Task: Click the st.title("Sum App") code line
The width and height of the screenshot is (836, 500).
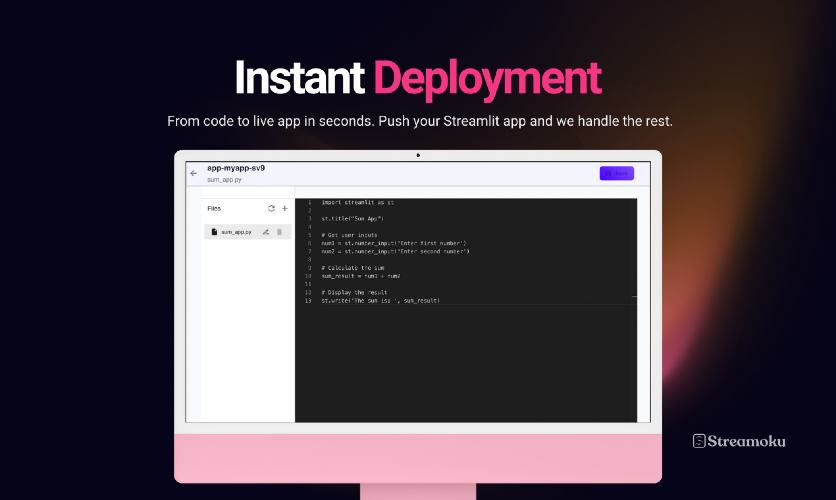Action: pos(352,219)
